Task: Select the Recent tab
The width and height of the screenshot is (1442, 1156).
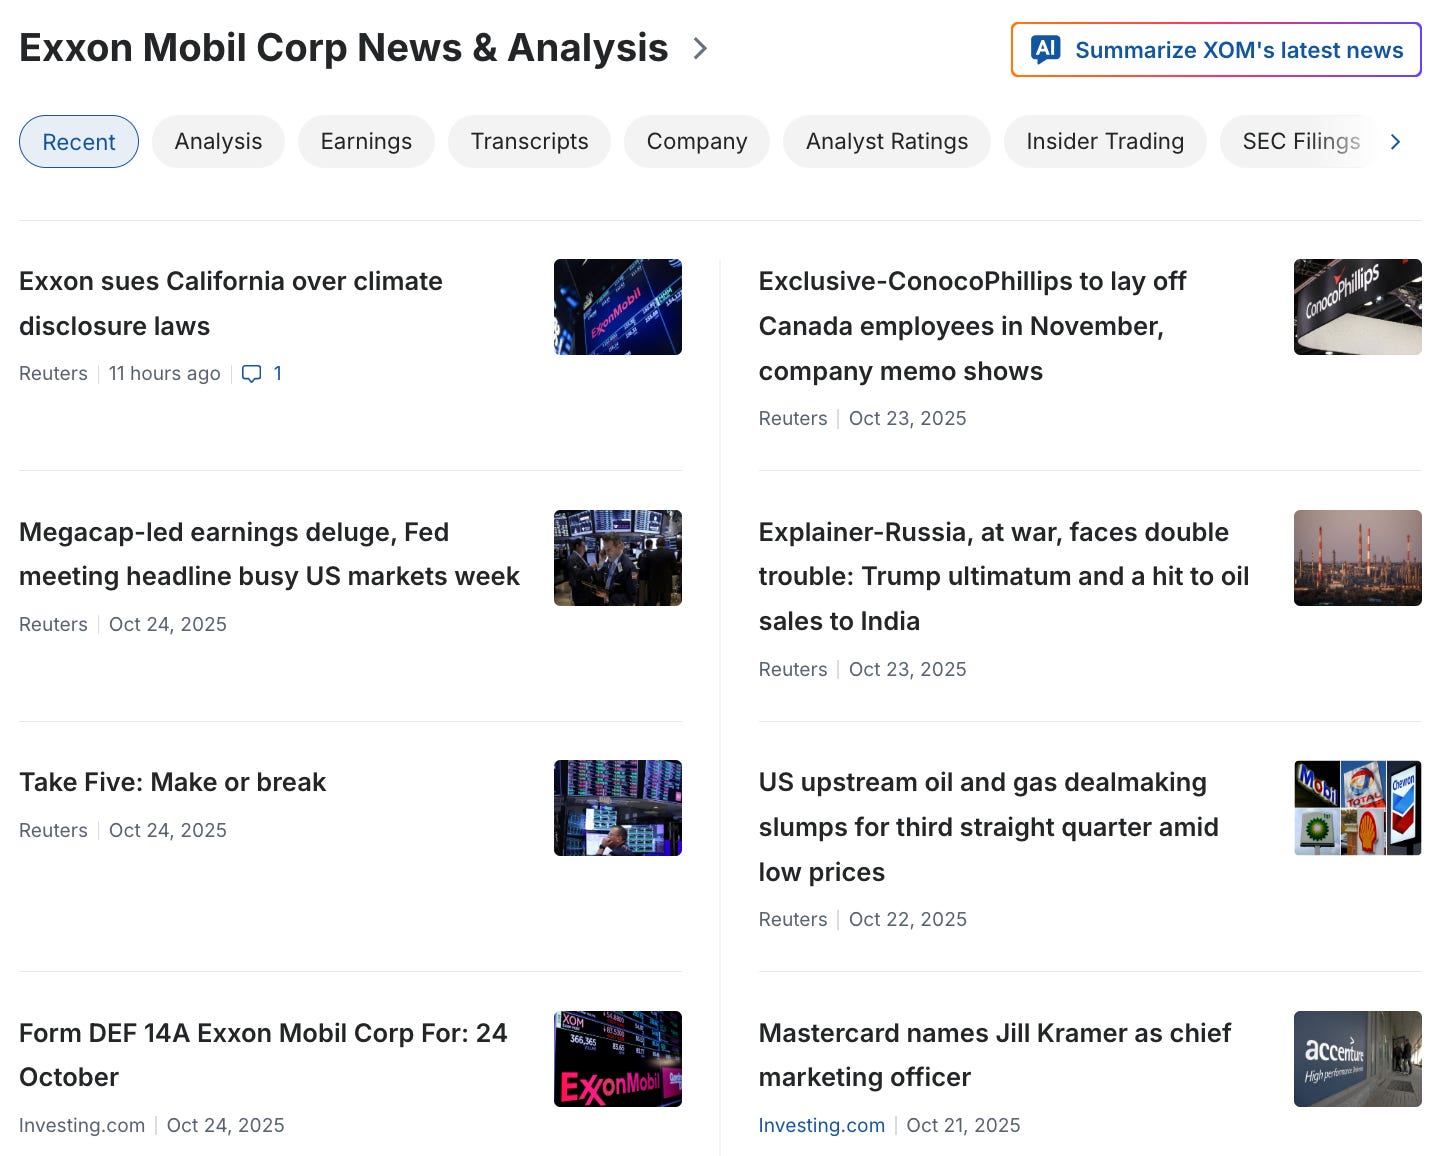Action: [79, 142]
